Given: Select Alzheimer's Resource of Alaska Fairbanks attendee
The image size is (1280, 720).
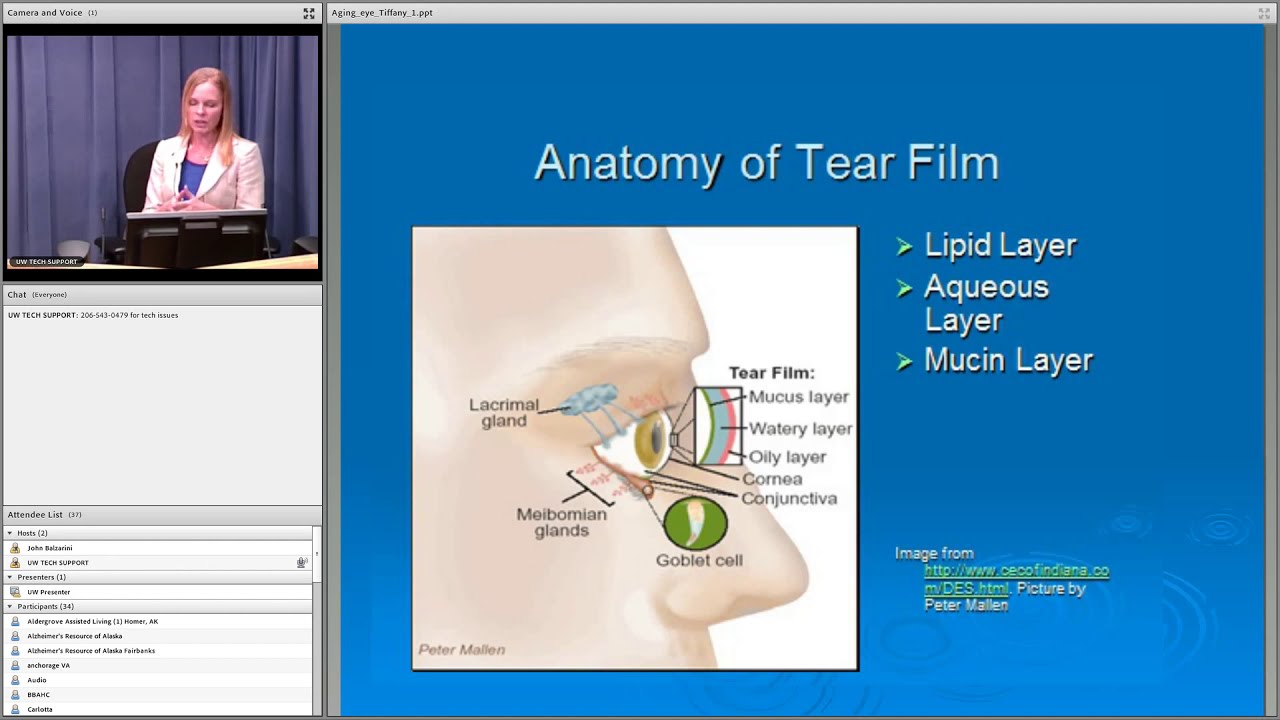Looking at the screenshot, I should point(91,650).
